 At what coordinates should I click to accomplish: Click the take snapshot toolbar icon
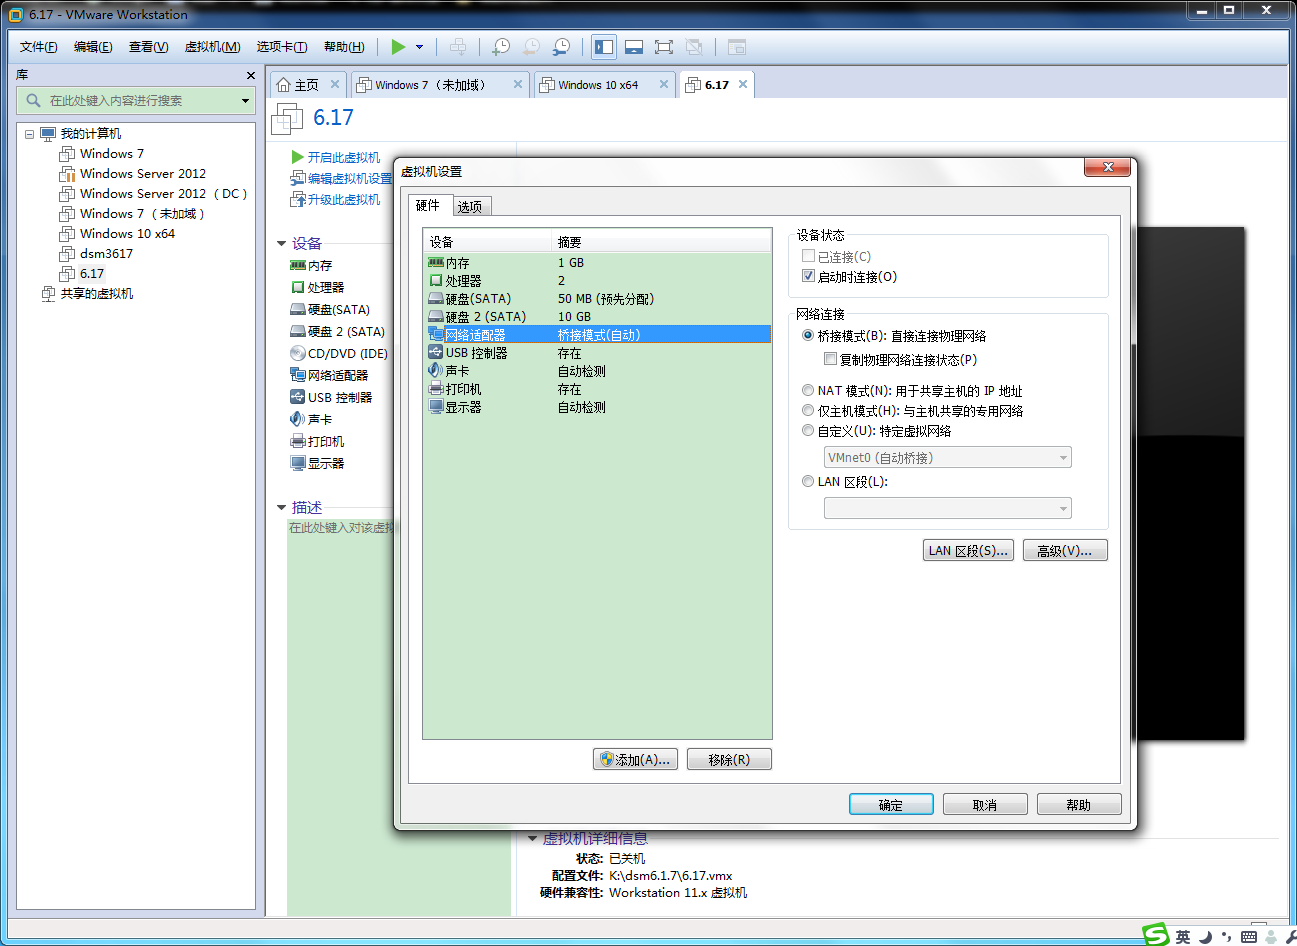coord(501,46)
